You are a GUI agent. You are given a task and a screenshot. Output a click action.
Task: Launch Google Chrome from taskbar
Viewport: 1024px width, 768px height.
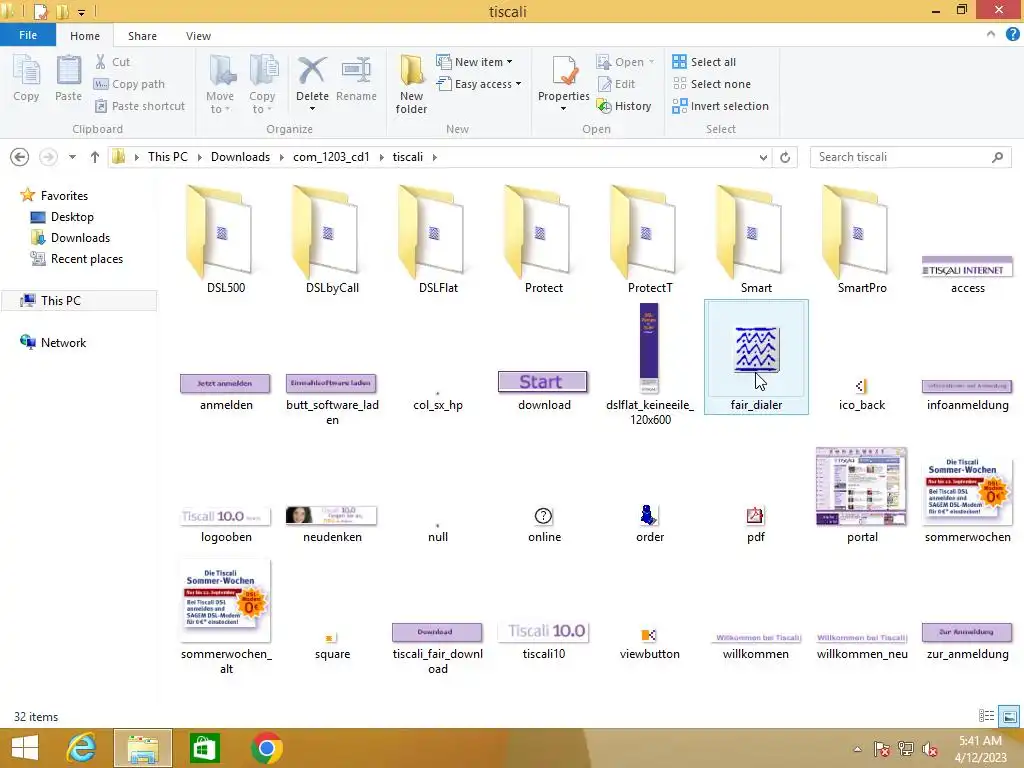click(266, 748)
